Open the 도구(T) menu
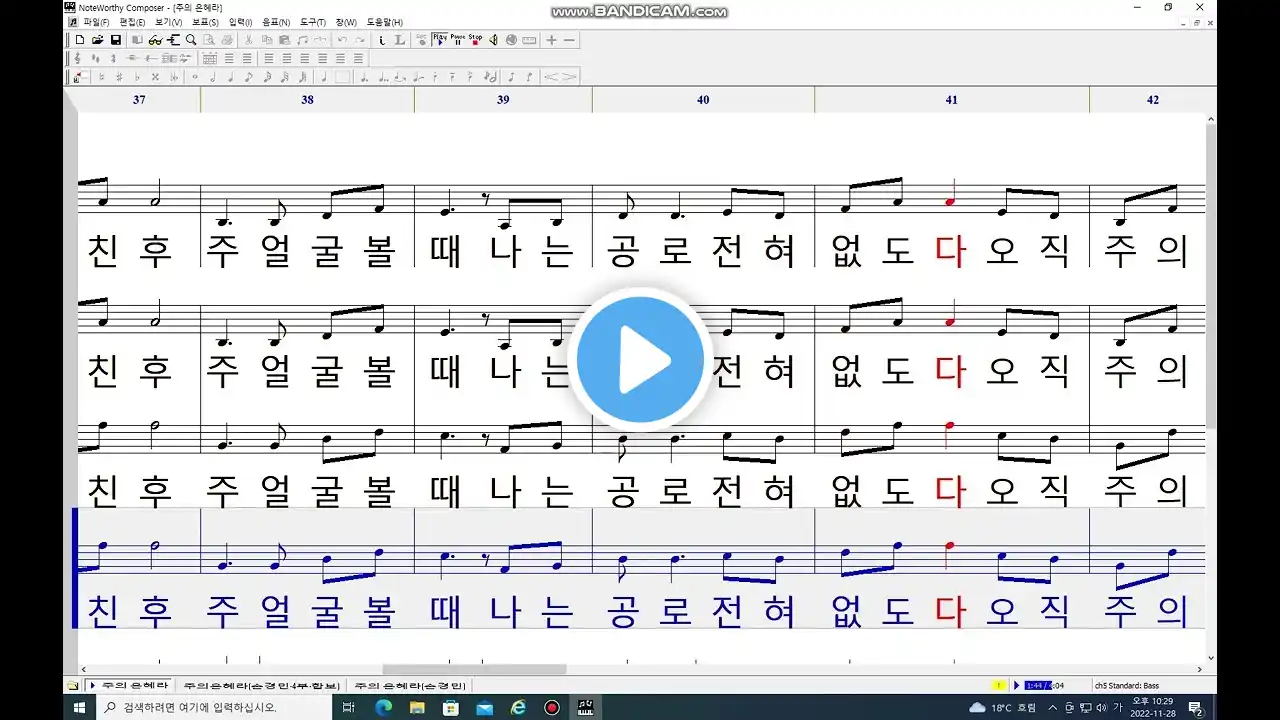The width and height of the screenshot is (1280, 720). coord(313,22)
